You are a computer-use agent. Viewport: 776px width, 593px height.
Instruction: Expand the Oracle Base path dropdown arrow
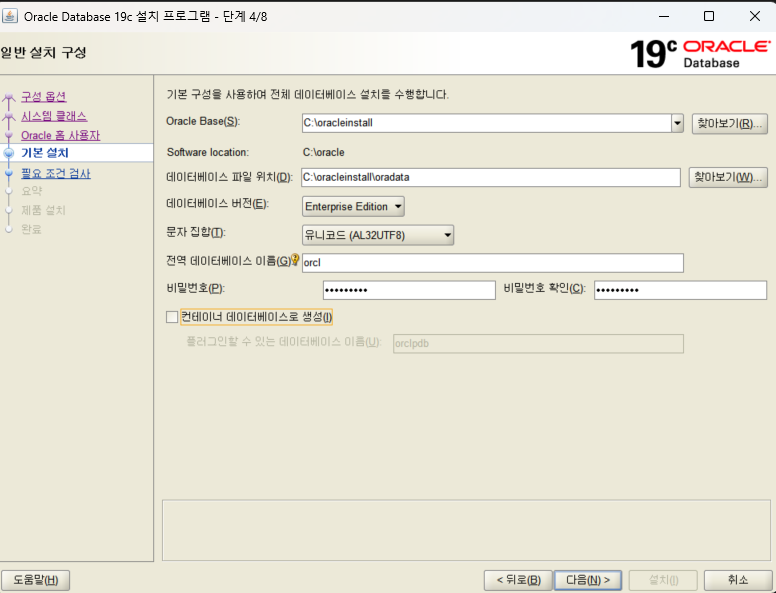tap(678, 123)
